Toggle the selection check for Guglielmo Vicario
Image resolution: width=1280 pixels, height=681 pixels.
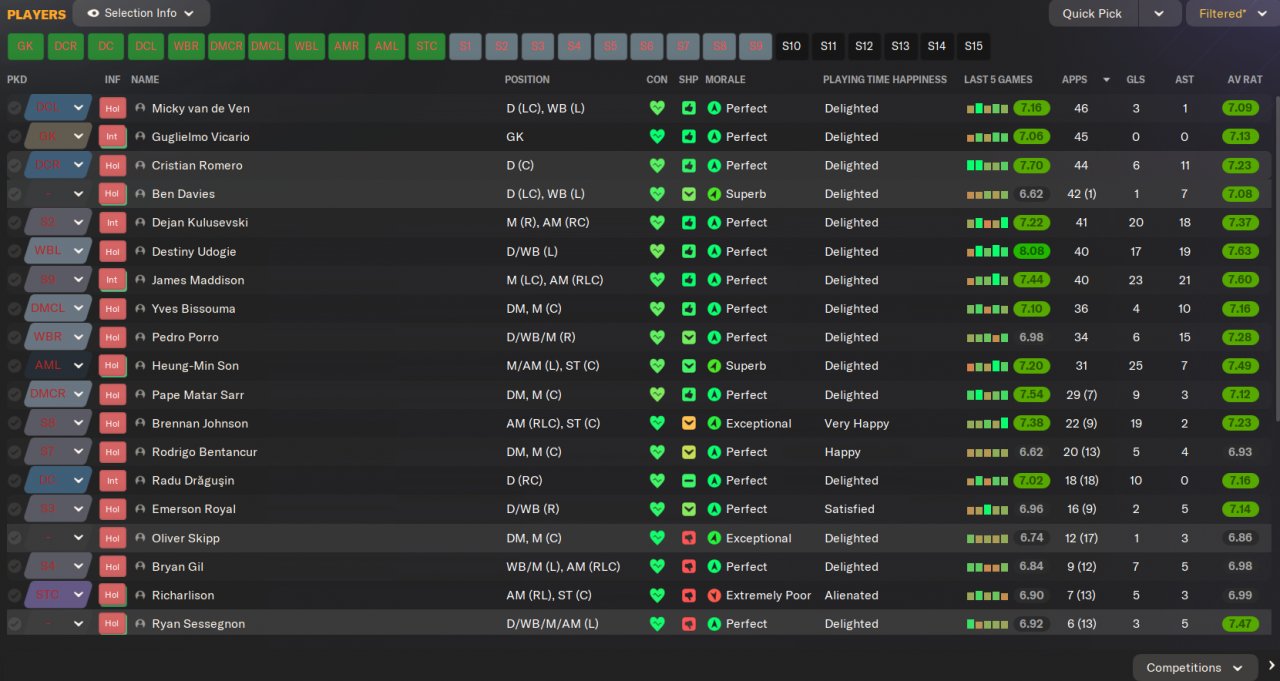14,137
